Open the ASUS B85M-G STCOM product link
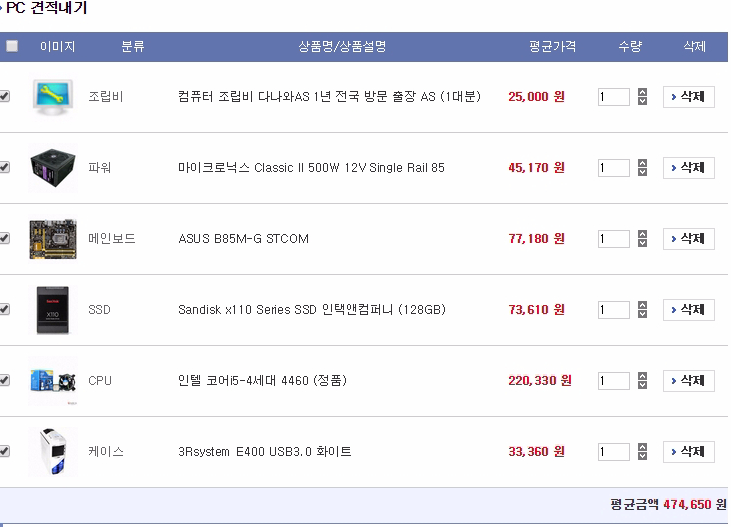 pos(243,239)
